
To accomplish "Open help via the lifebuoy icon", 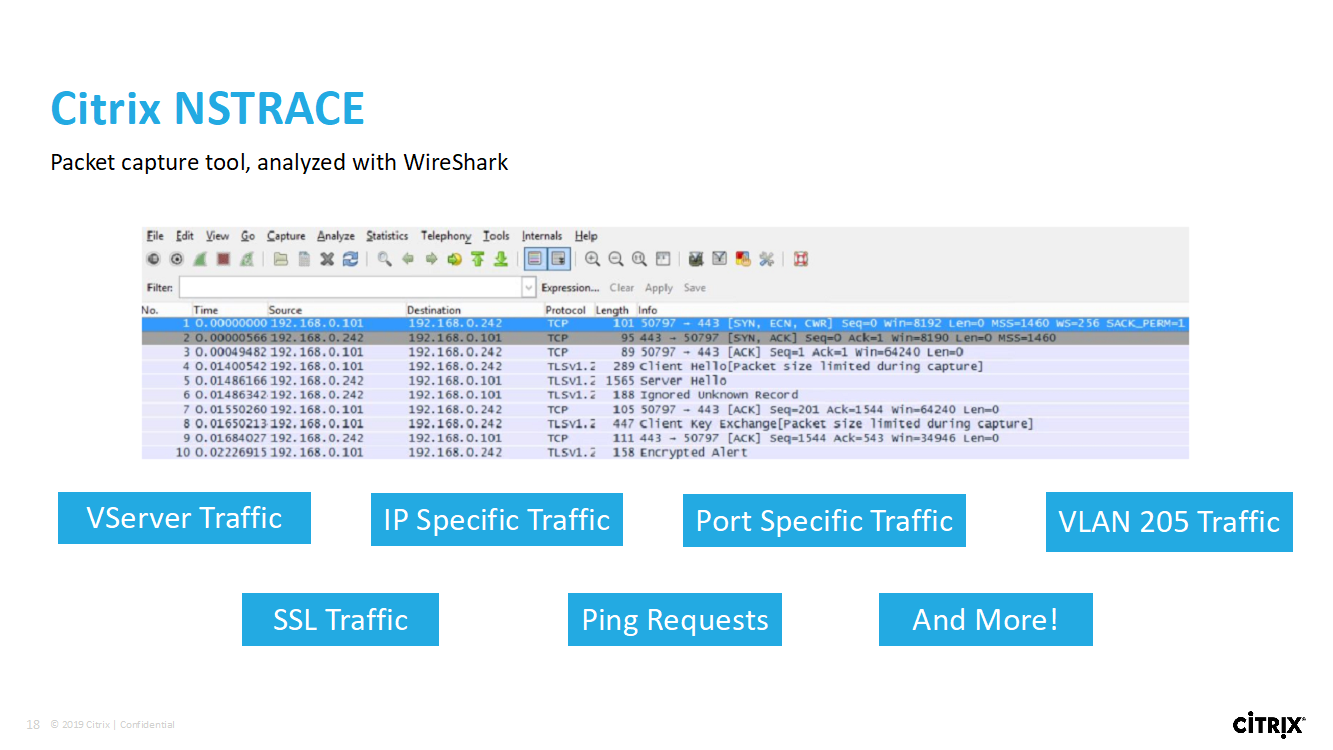I will coord(800,259).
